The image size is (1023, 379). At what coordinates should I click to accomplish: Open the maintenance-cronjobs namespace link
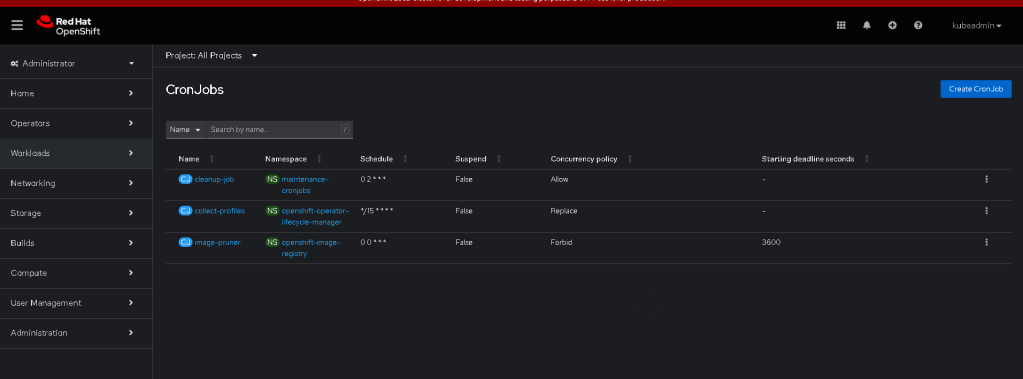(304, 185)
